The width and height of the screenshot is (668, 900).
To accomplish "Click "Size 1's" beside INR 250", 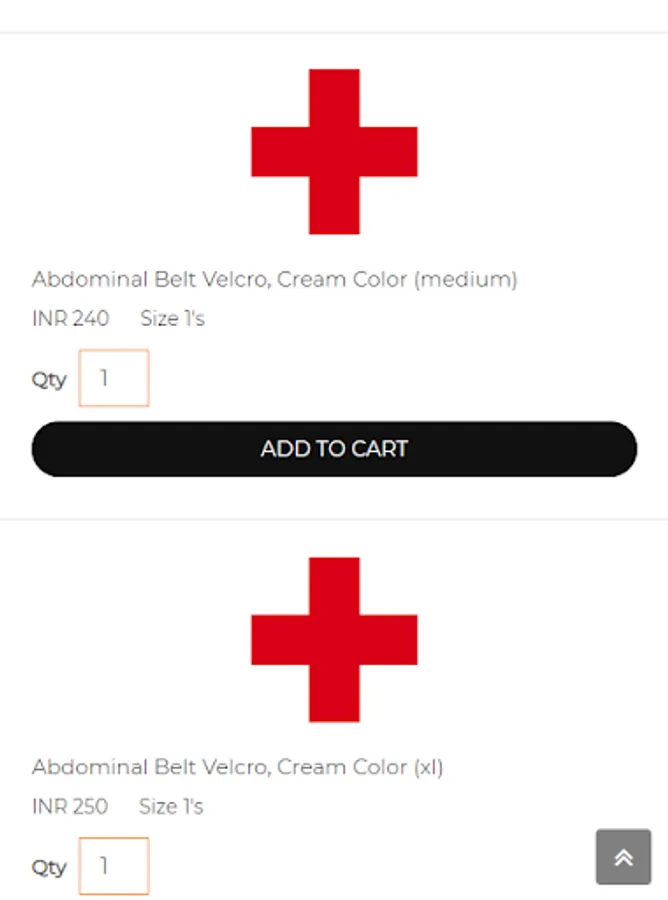I will [171, 807].
